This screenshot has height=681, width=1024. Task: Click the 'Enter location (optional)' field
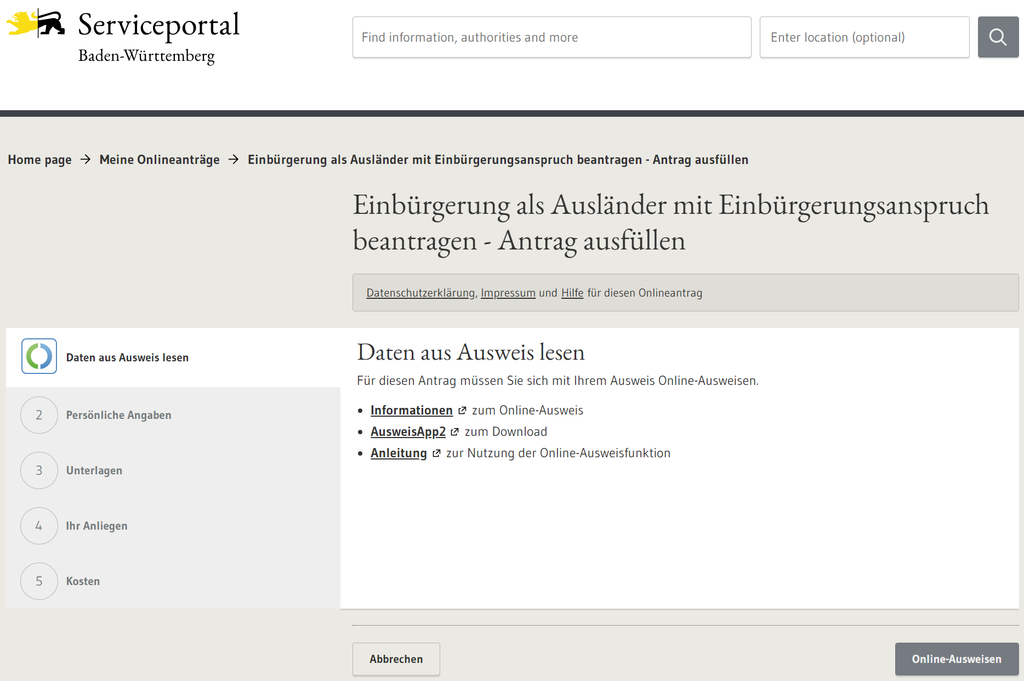864,37
